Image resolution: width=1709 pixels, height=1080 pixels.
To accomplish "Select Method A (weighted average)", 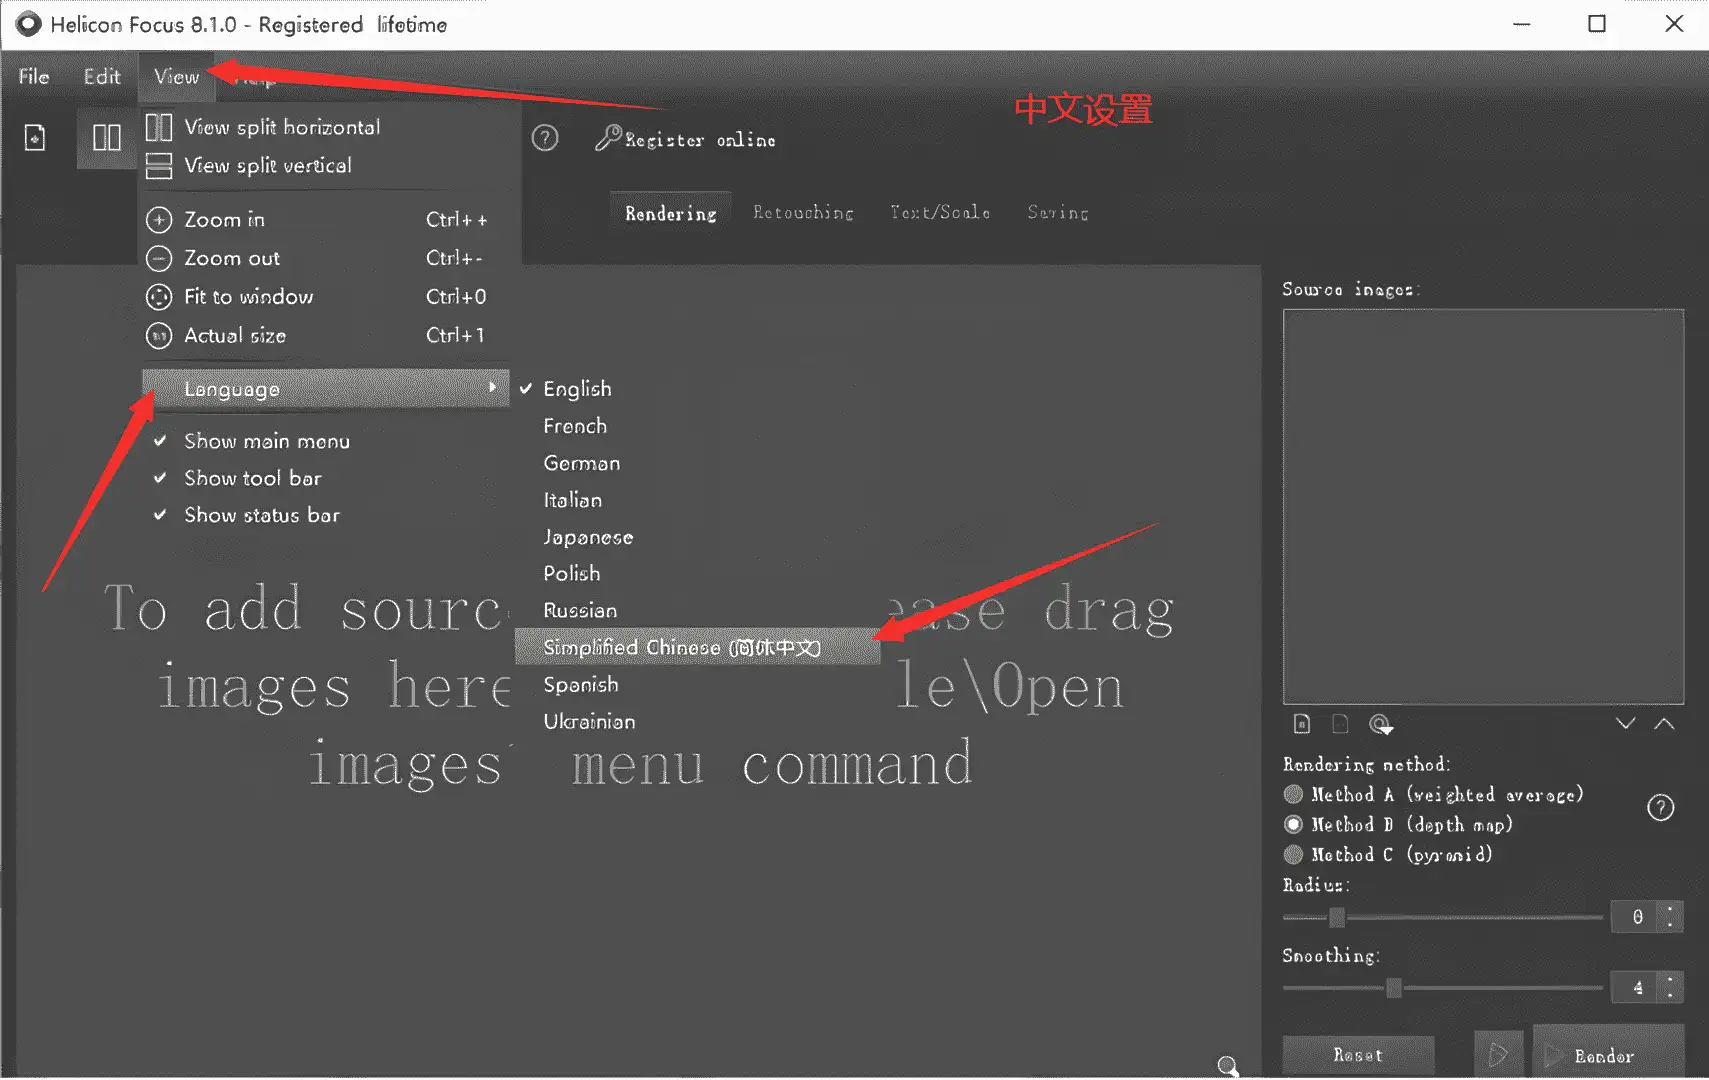I will (x=1293, y=795).
